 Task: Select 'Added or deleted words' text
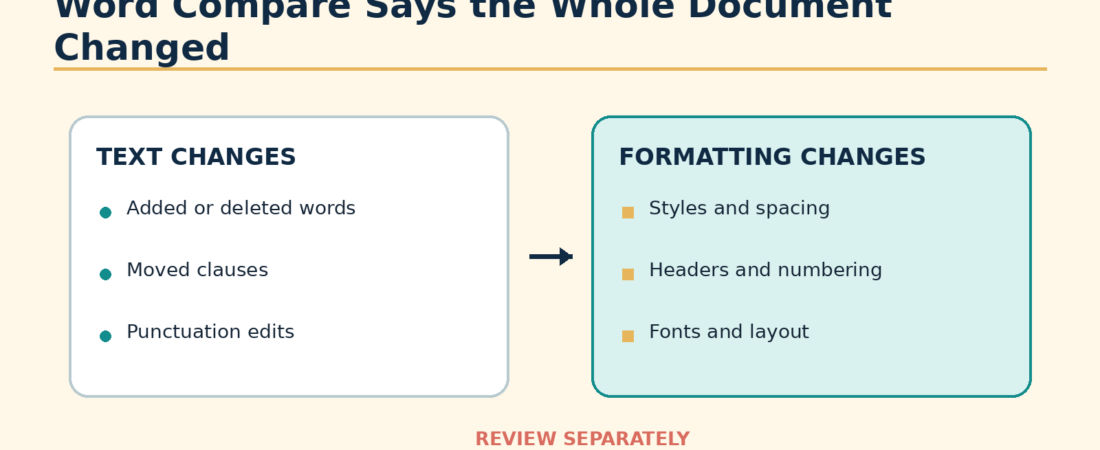tap(241, 209)
